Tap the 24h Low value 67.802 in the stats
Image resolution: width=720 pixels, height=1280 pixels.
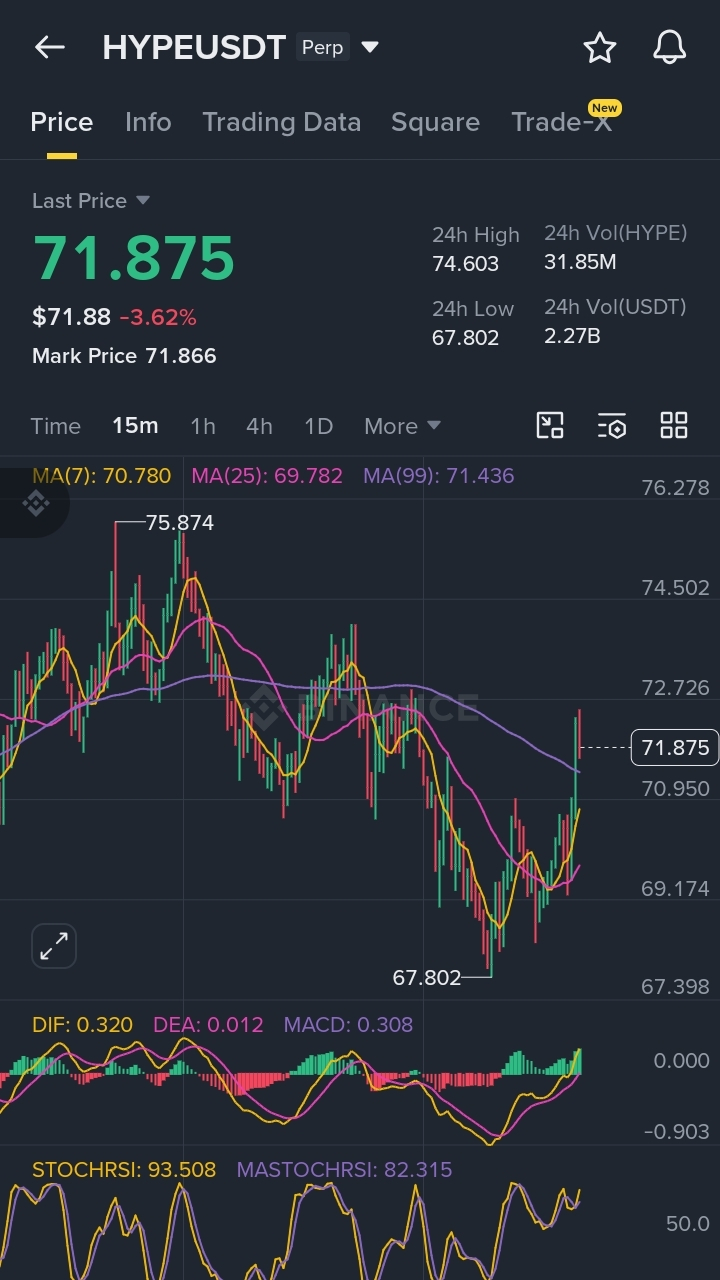coord(465,338)
